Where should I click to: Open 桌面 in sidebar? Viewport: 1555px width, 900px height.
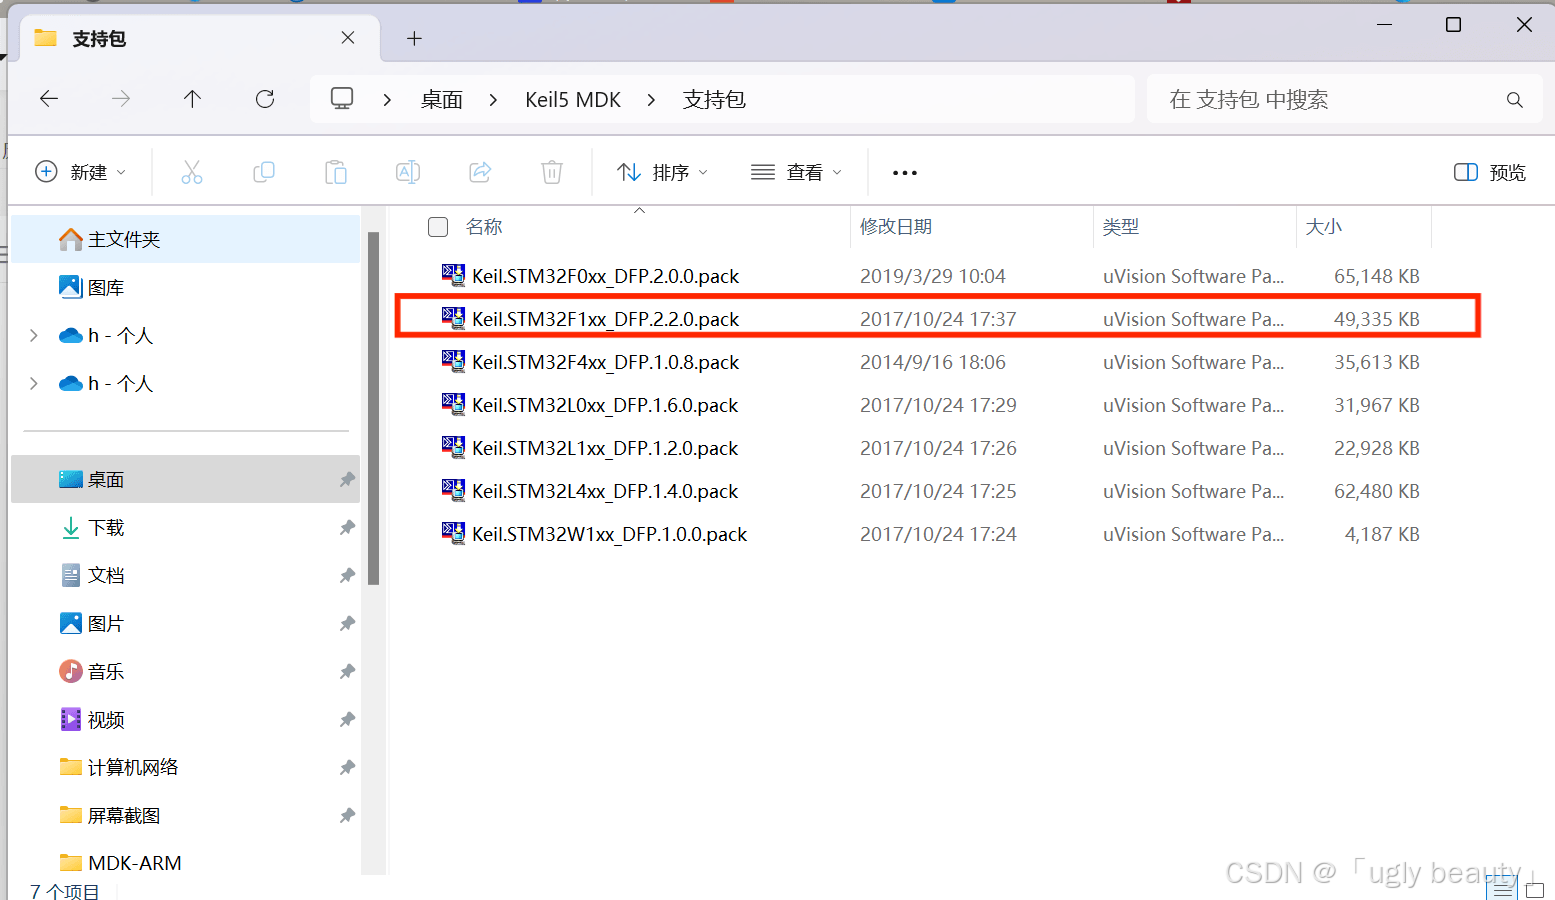click(x=185, y=479)
